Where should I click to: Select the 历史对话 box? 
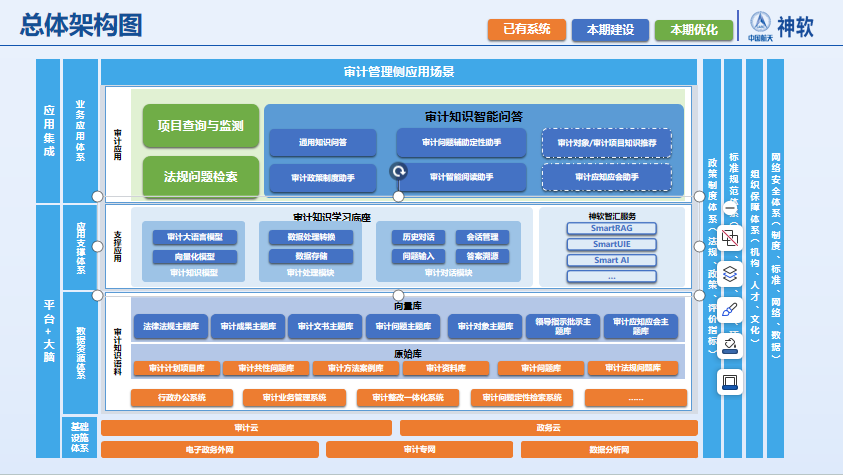(418, 237)
